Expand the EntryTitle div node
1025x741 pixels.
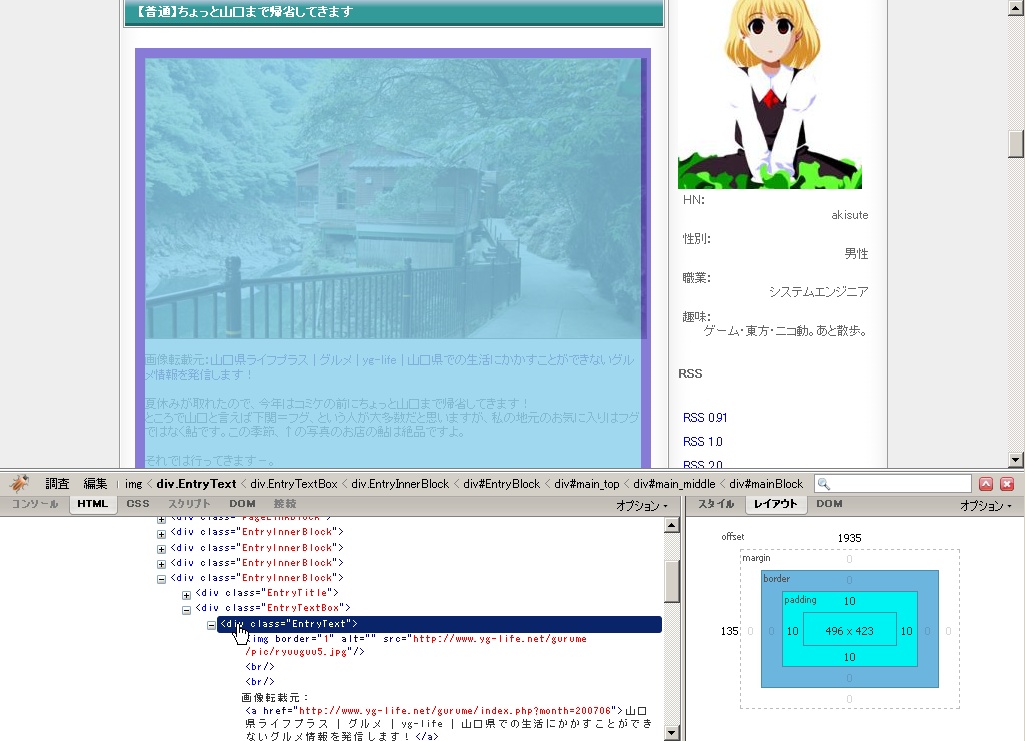click(186, 595)
